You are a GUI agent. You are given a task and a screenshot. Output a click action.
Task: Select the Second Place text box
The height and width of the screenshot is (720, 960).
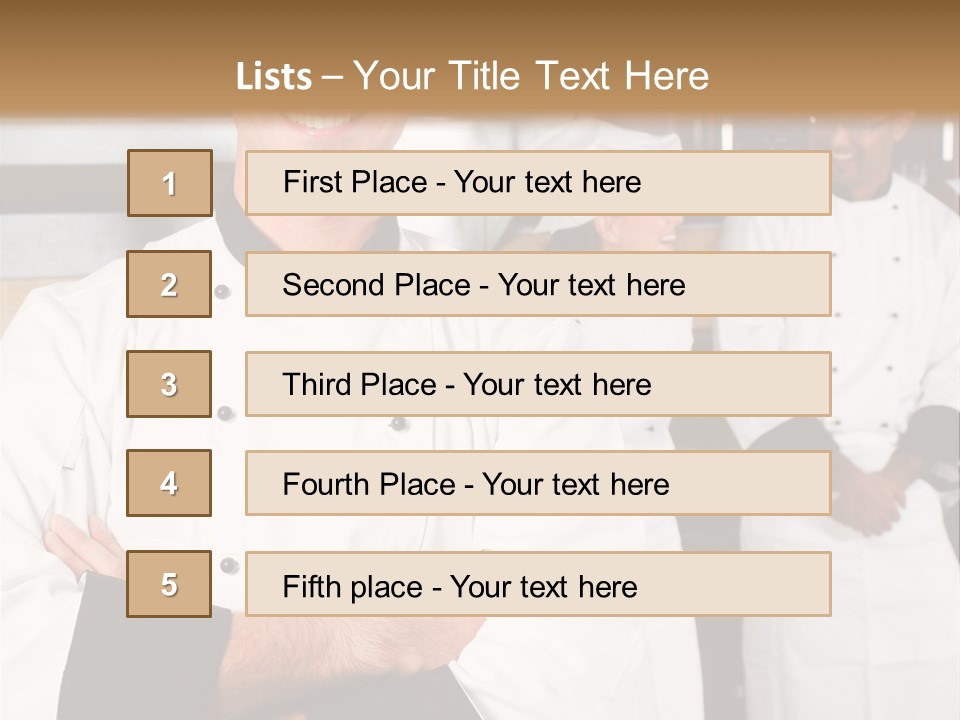pyautogui.click(x=538, y=284)
